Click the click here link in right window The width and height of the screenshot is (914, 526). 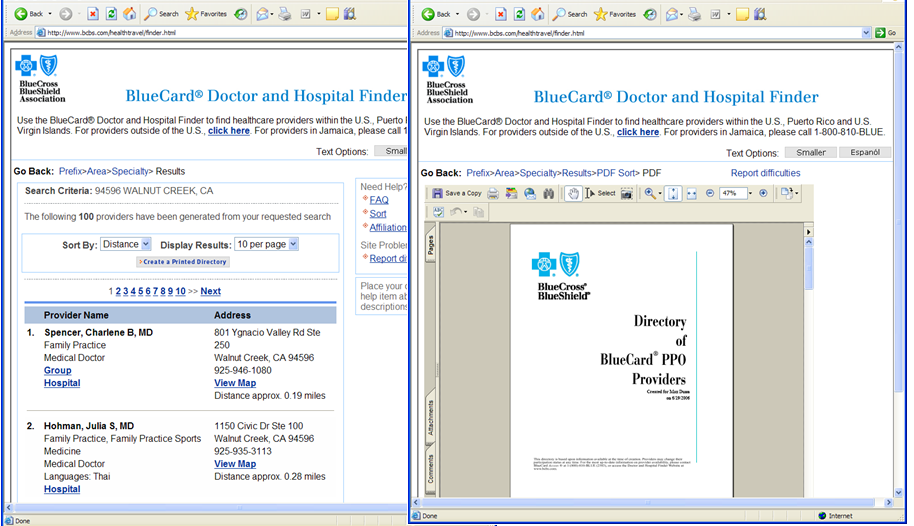638,132
